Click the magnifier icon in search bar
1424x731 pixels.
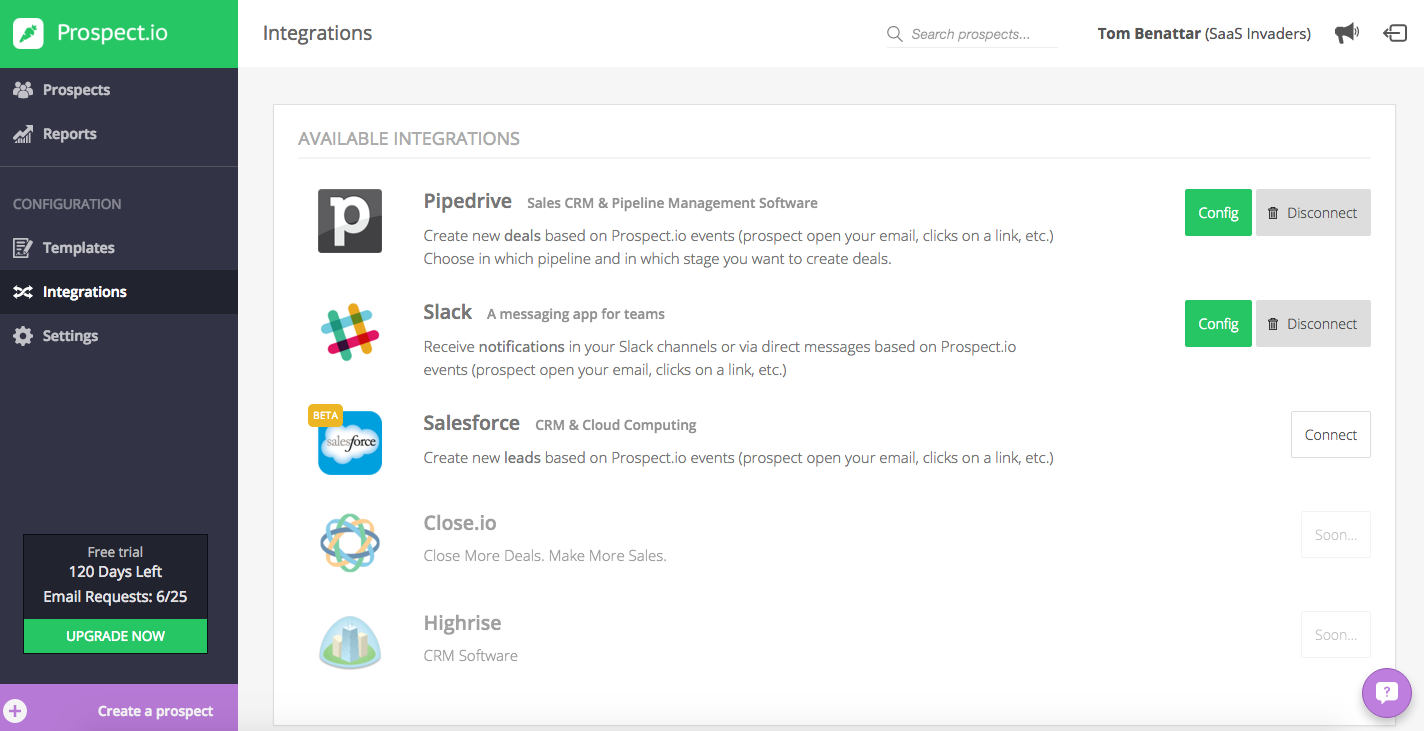pyautogui.click(x=895, y=34)
